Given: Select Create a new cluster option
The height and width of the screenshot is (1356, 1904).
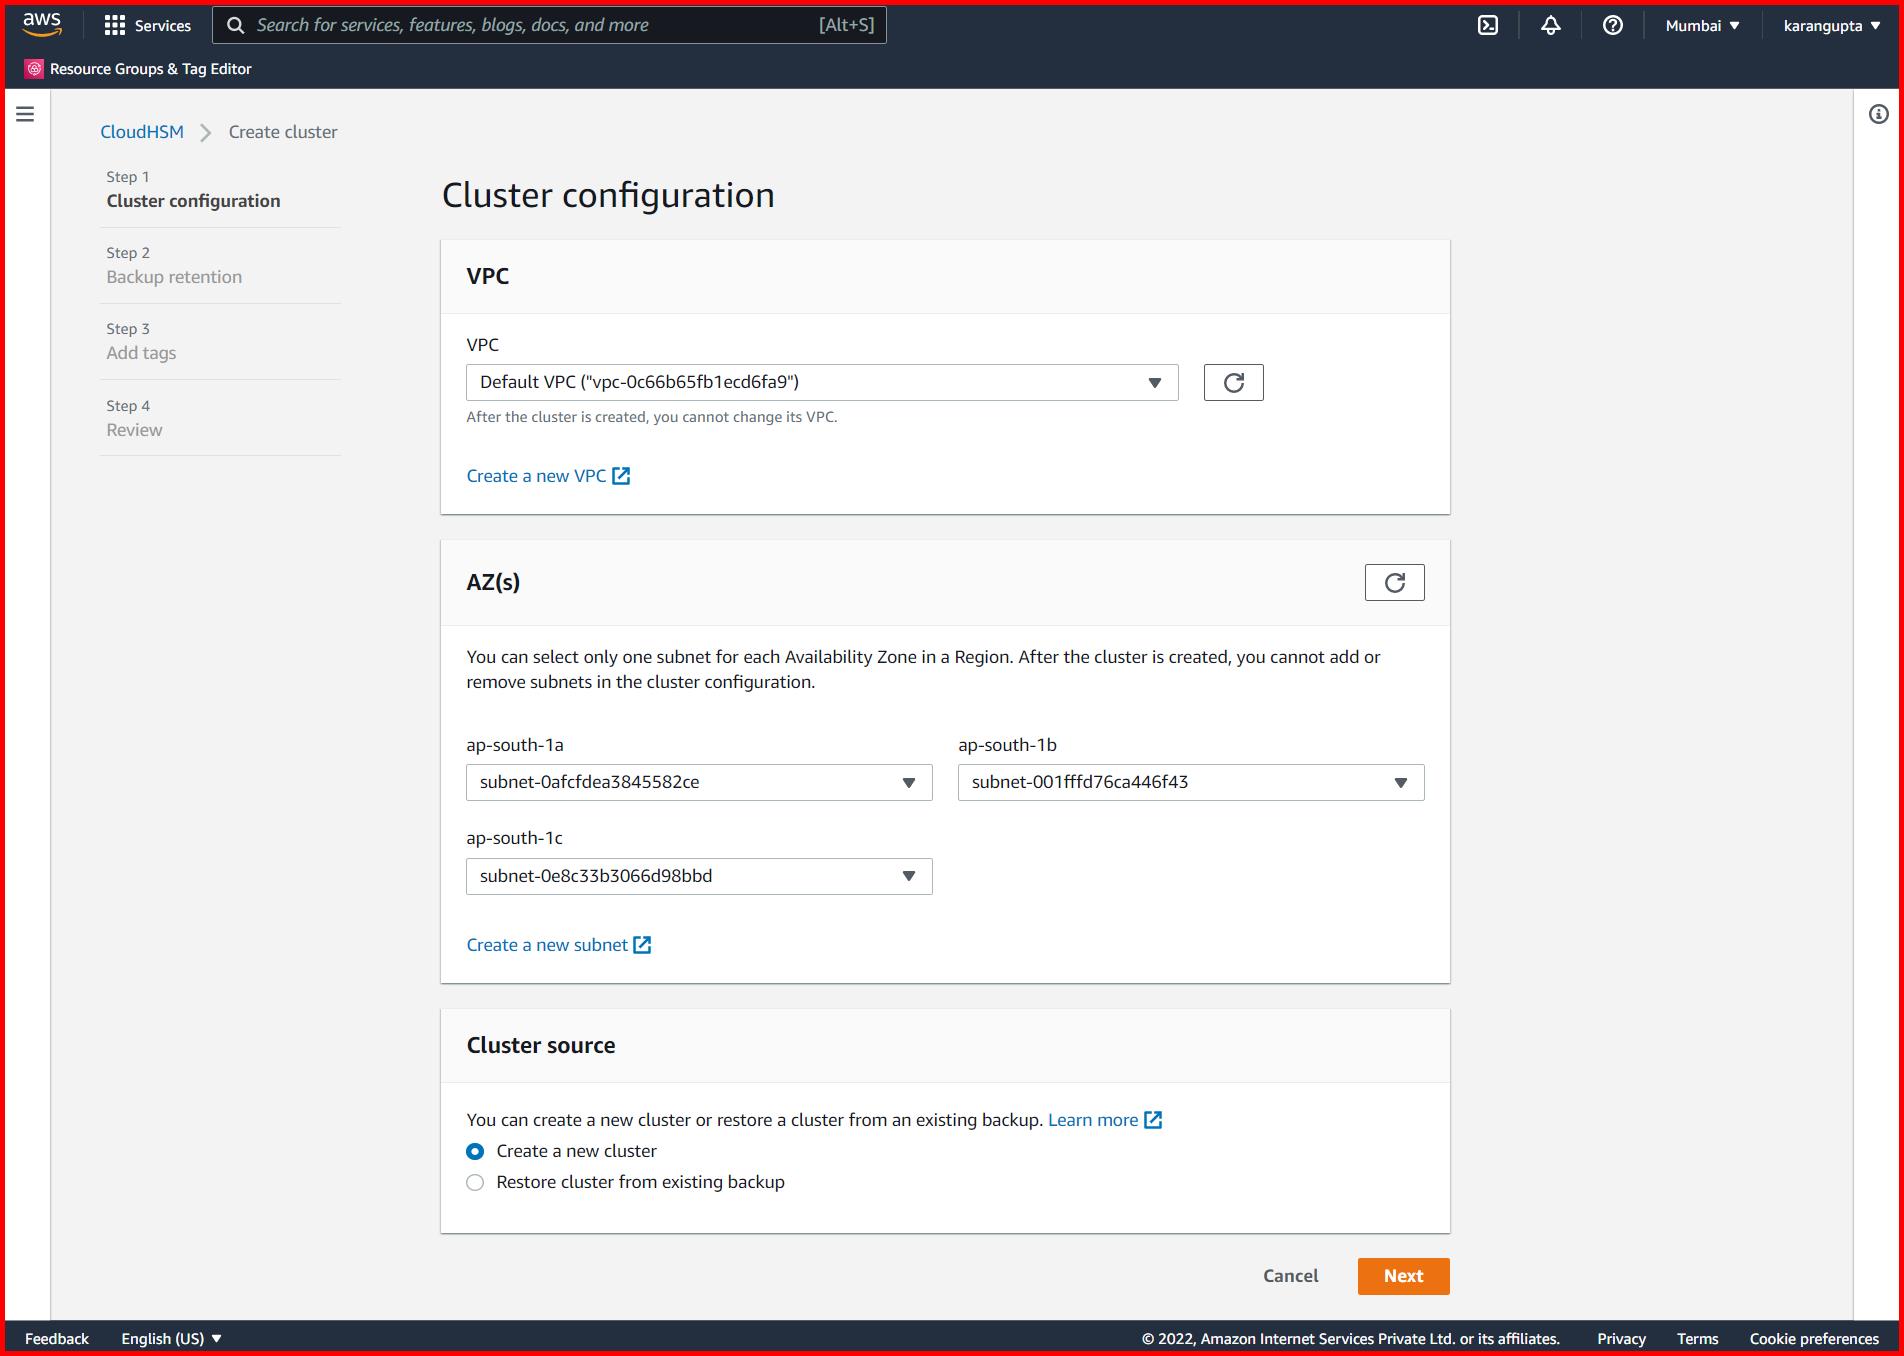Looking at the screenshot, I should 475,1151.
